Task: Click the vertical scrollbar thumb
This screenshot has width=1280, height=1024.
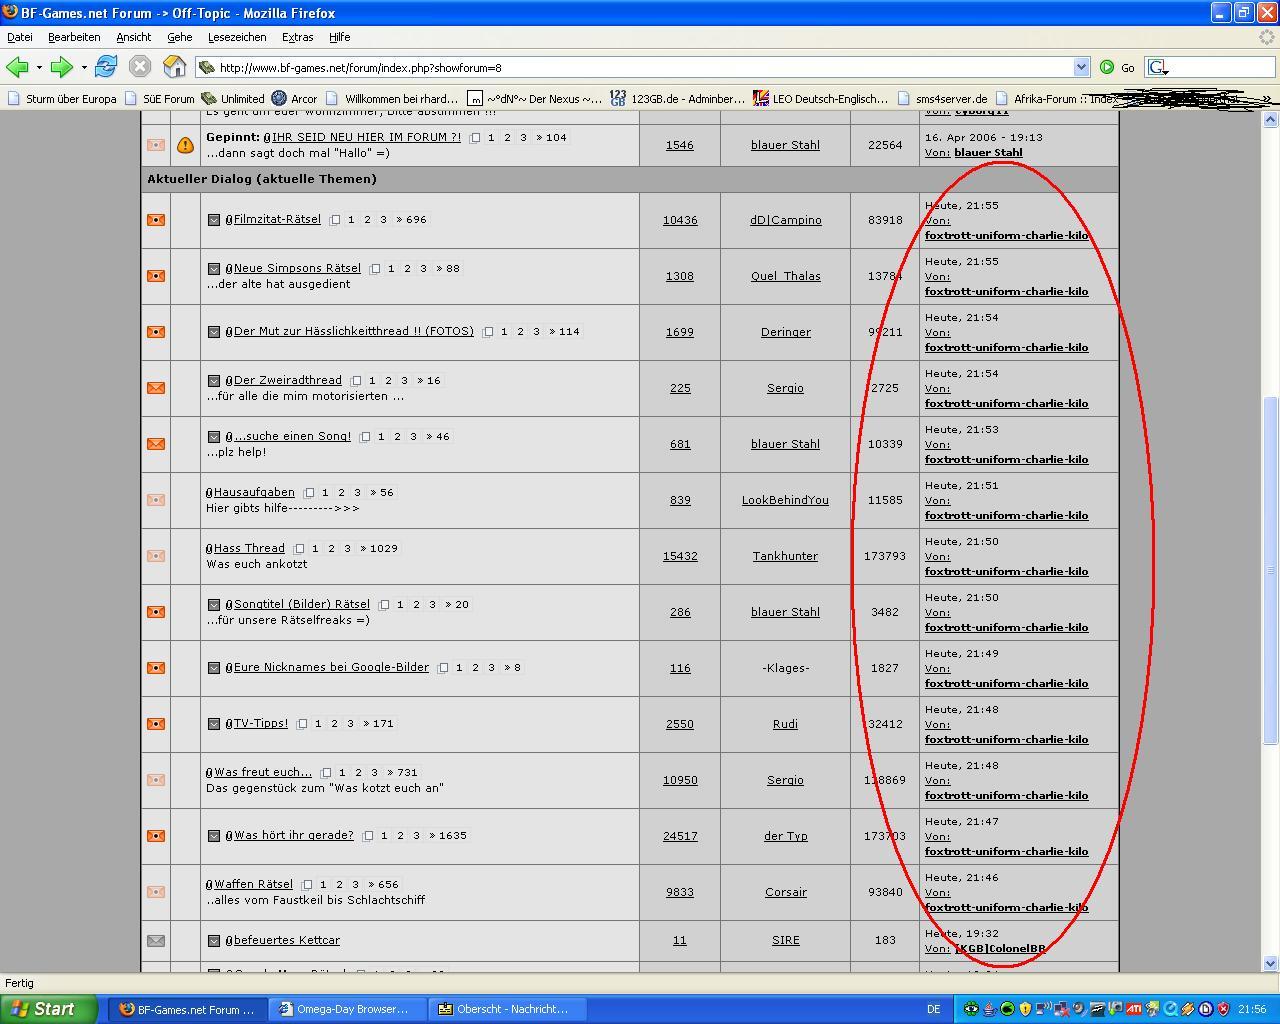Action: point(1271,570)
